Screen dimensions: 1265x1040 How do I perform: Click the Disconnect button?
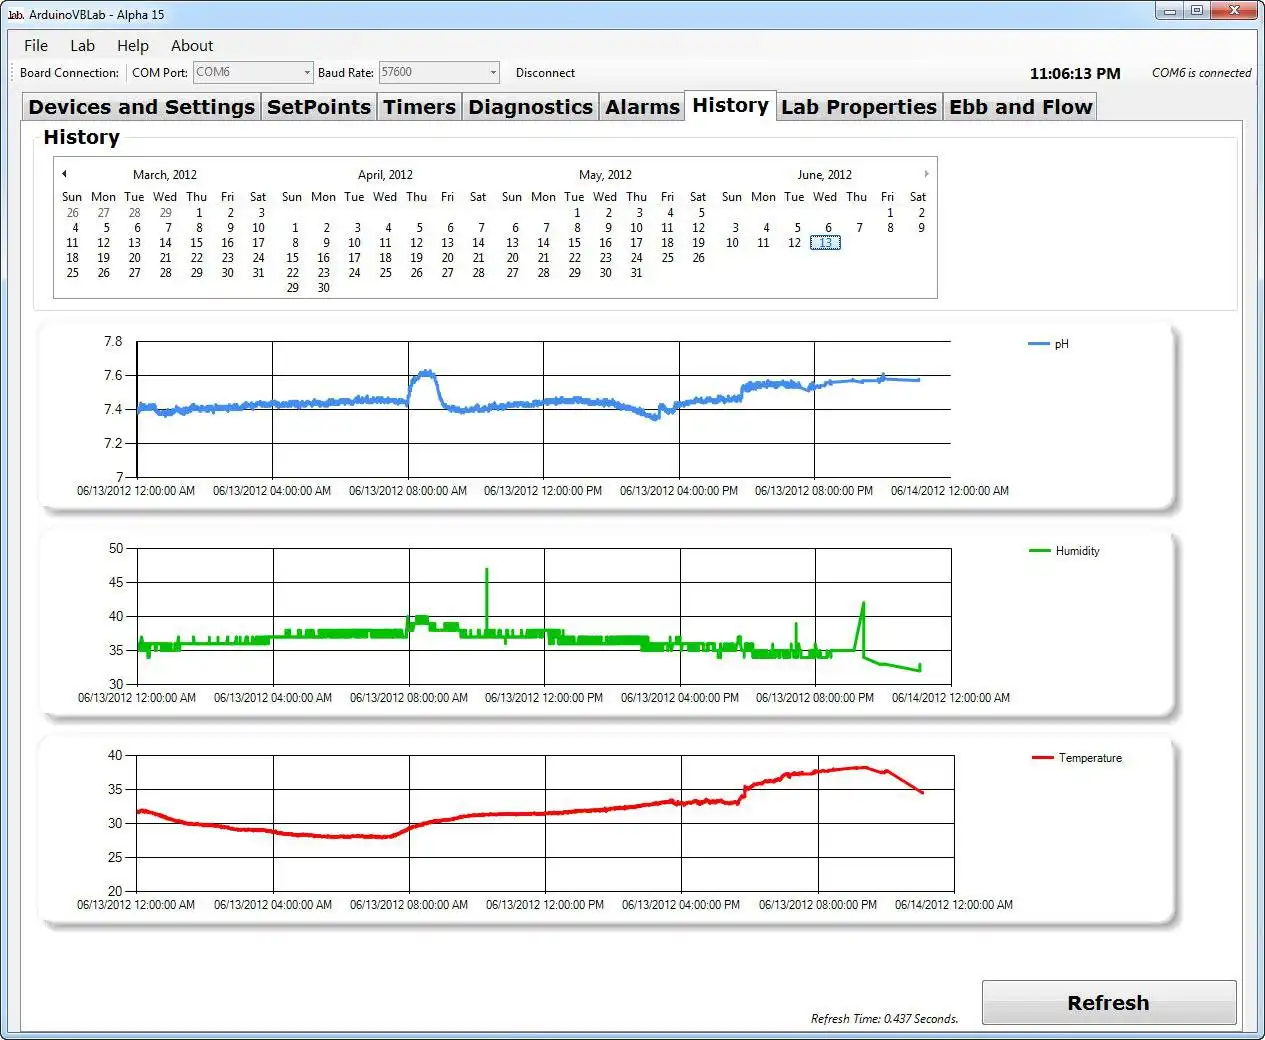pos(545,73)
